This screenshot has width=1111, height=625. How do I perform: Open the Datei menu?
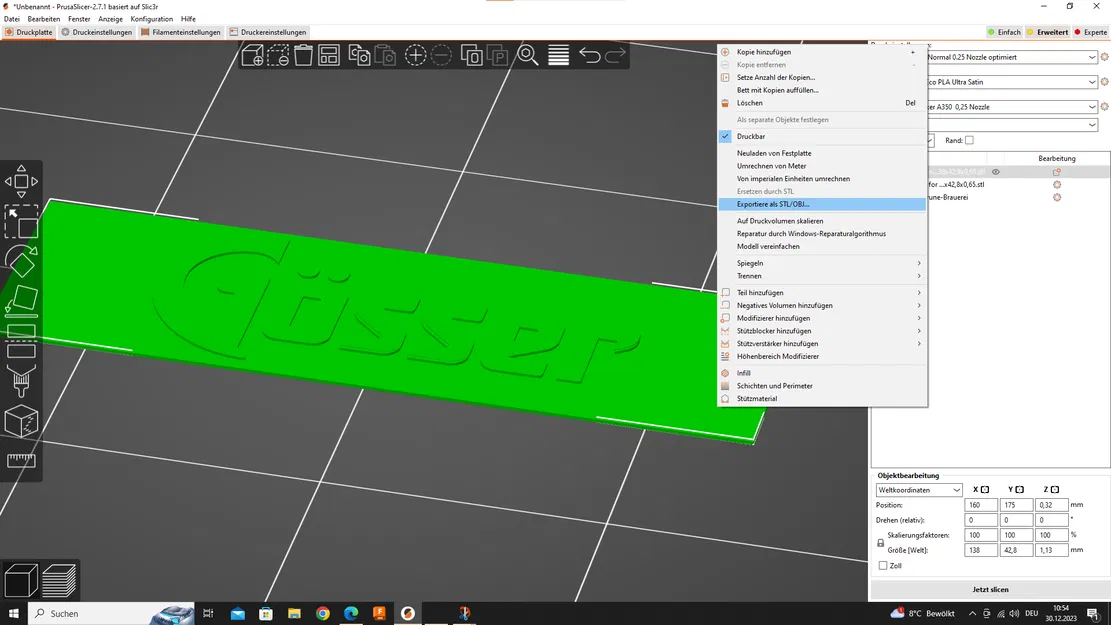point(12,19)
